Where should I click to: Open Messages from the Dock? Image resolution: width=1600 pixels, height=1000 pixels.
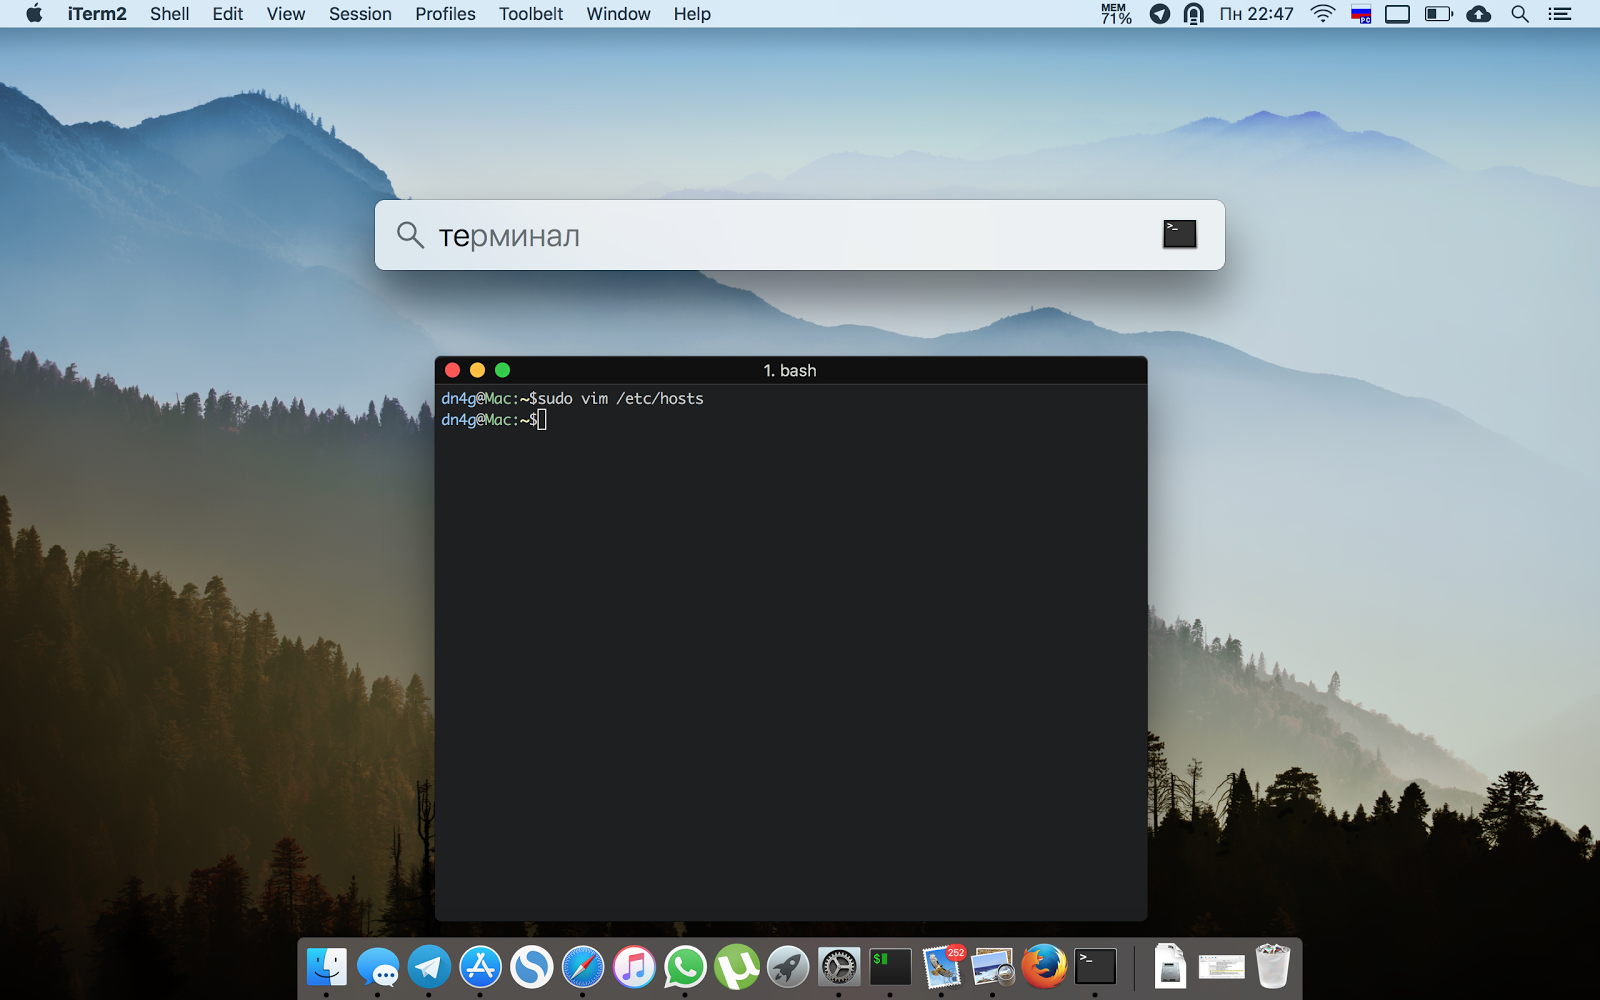point(378,967)
